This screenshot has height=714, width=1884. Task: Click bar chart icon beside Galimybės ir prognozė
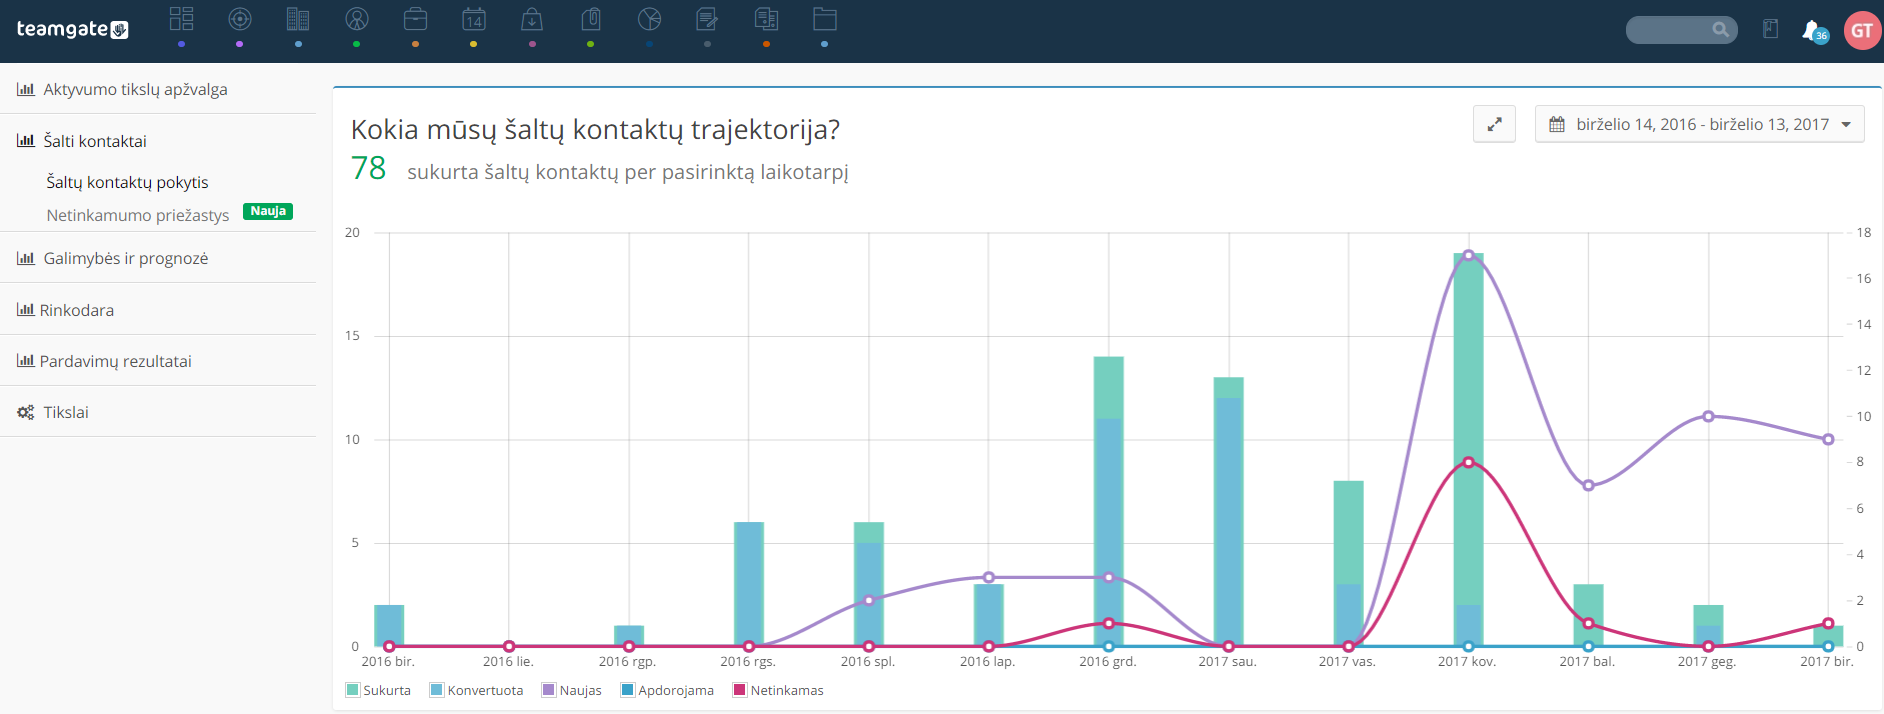(26, 258)
